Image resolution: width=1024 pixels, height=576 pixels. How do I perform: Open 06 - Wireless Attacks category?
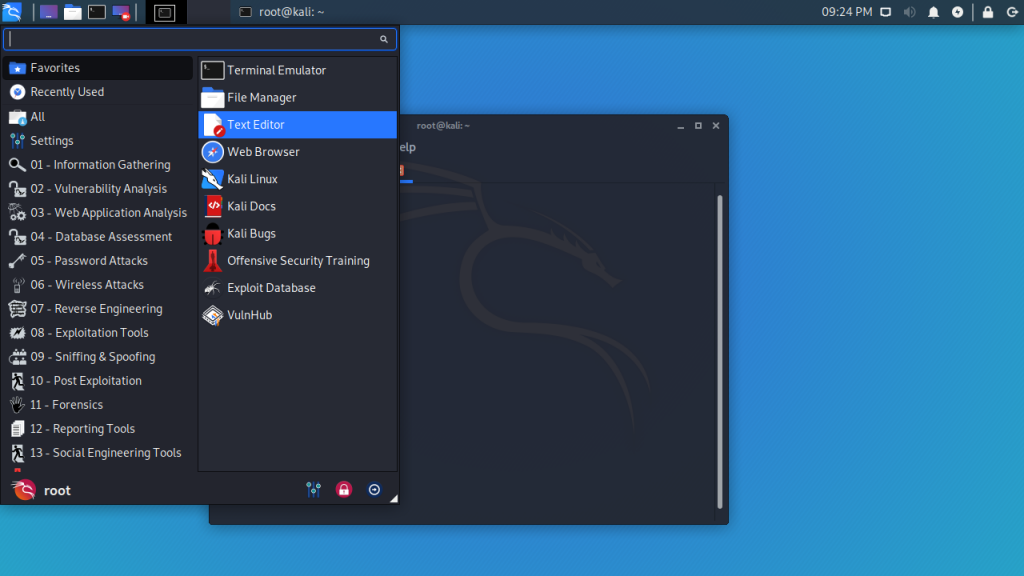click(x=98, y=285)
